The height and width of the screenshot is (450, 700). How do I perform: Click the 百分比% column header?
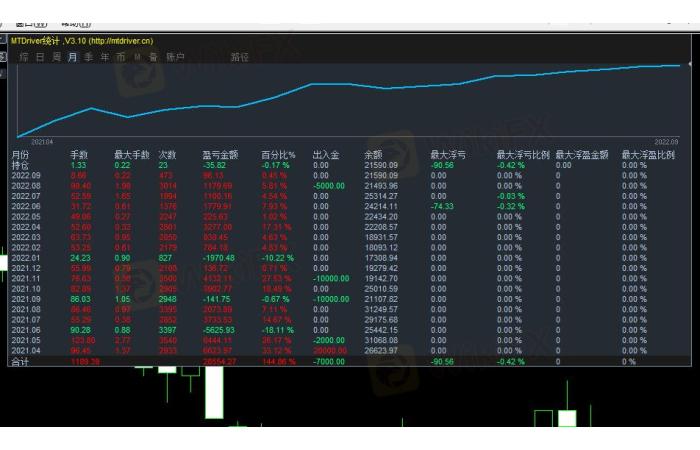click(276, 155)
